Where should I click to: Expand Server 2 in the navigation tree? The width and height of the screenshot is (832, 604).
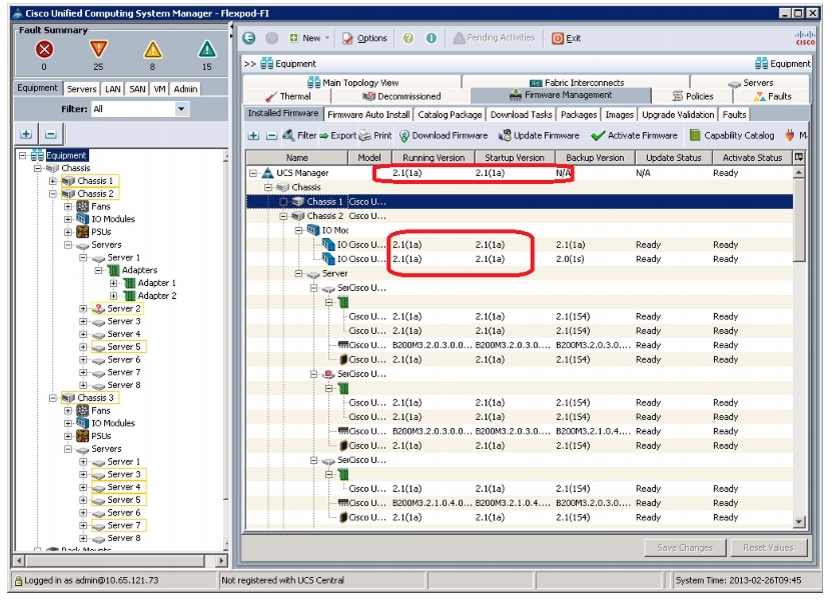click(83, 308)
